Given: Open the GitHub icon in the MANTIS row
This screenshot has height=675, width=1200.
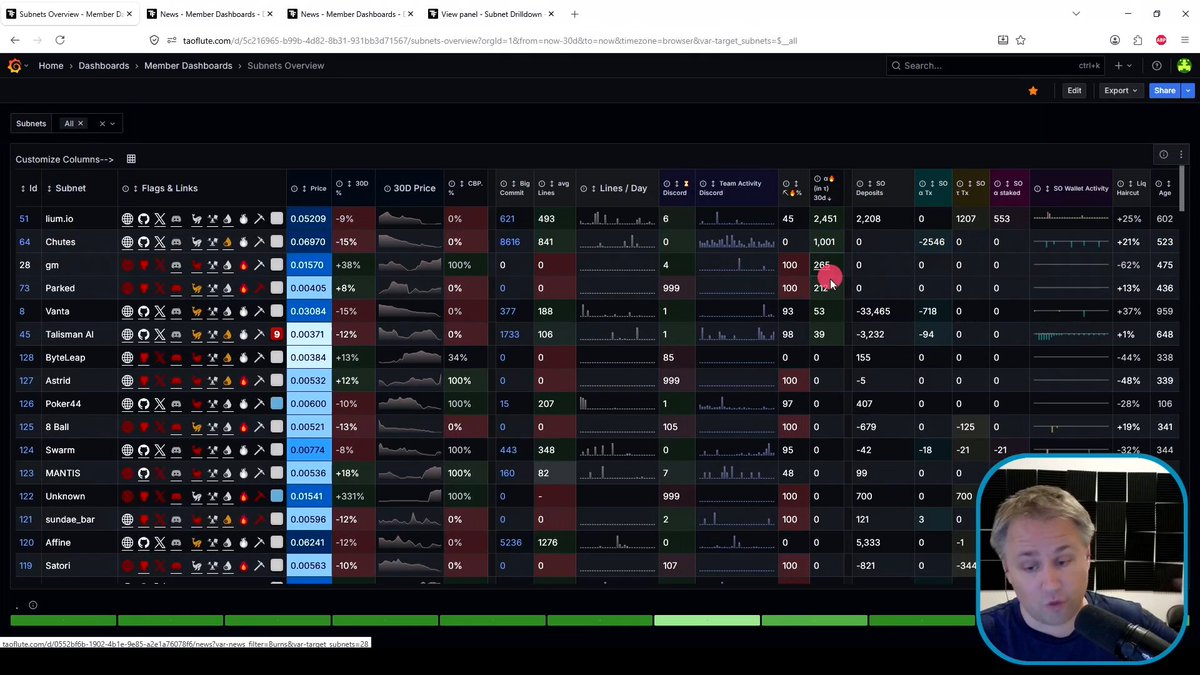Looking at the screenshot, I should tap(143, 473).
